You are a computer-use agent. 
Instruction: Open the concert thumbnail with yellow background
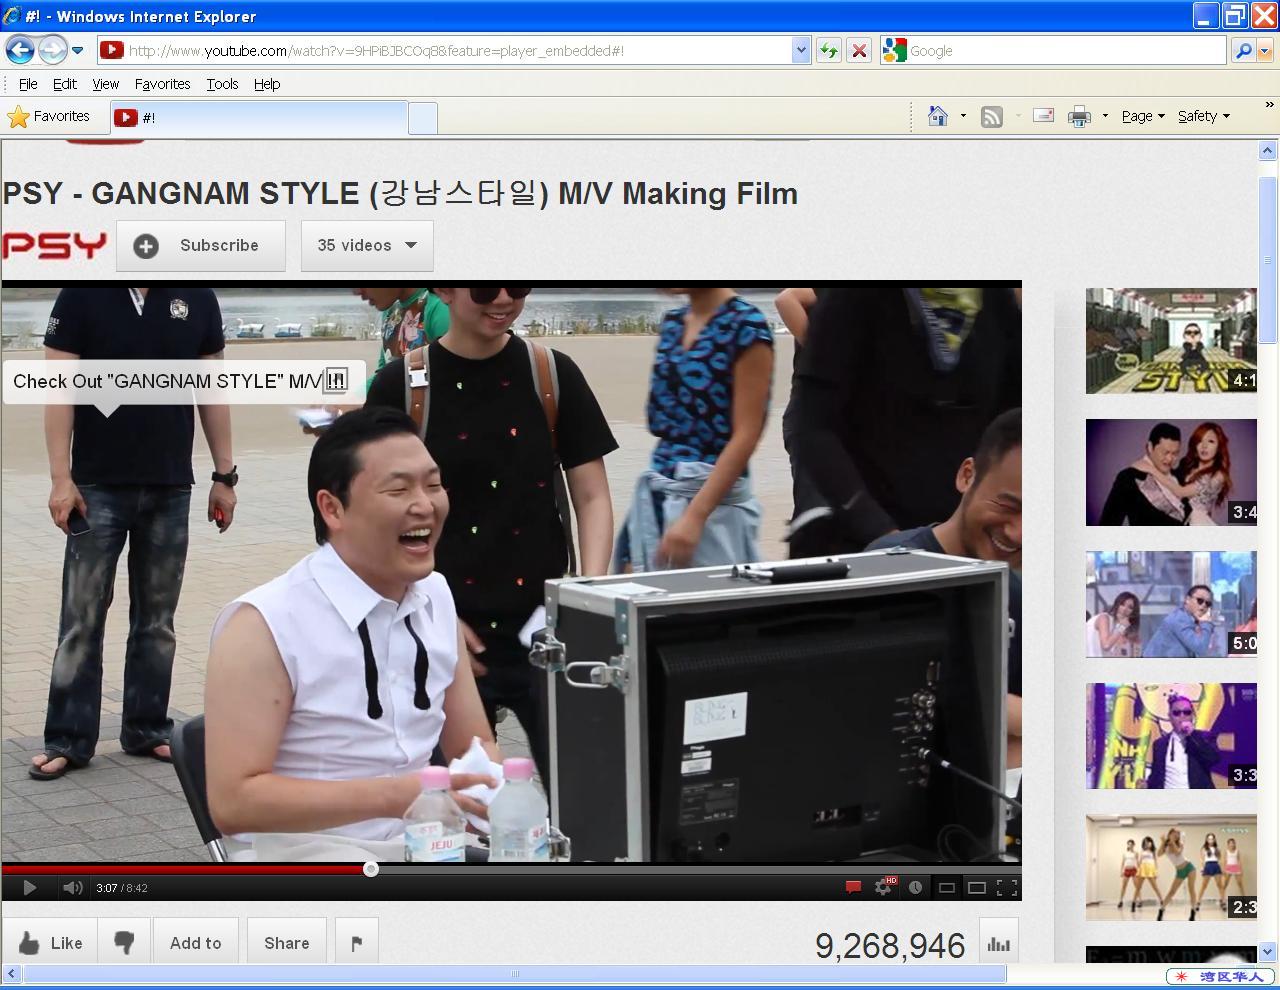click(1171, 736)
